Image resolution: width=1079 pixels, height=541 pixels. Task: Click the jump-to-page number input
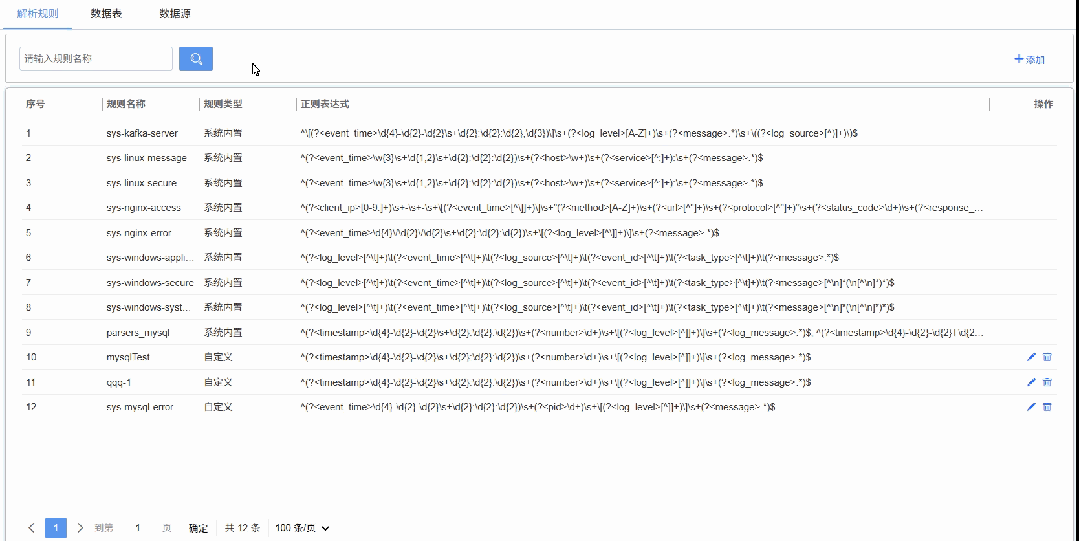tap(138, 528)
